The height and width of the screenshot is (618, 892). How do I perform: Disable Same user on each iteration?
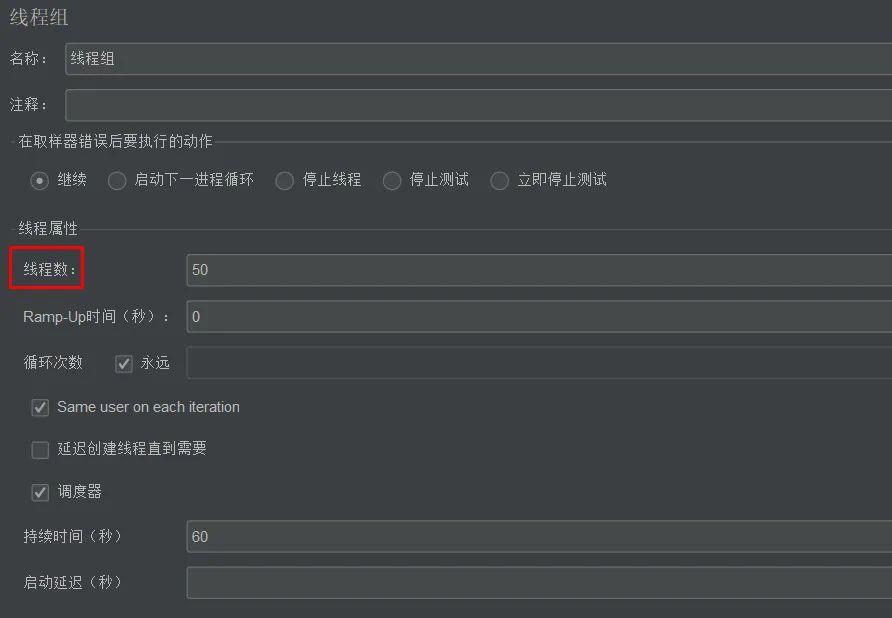[39, 407]
